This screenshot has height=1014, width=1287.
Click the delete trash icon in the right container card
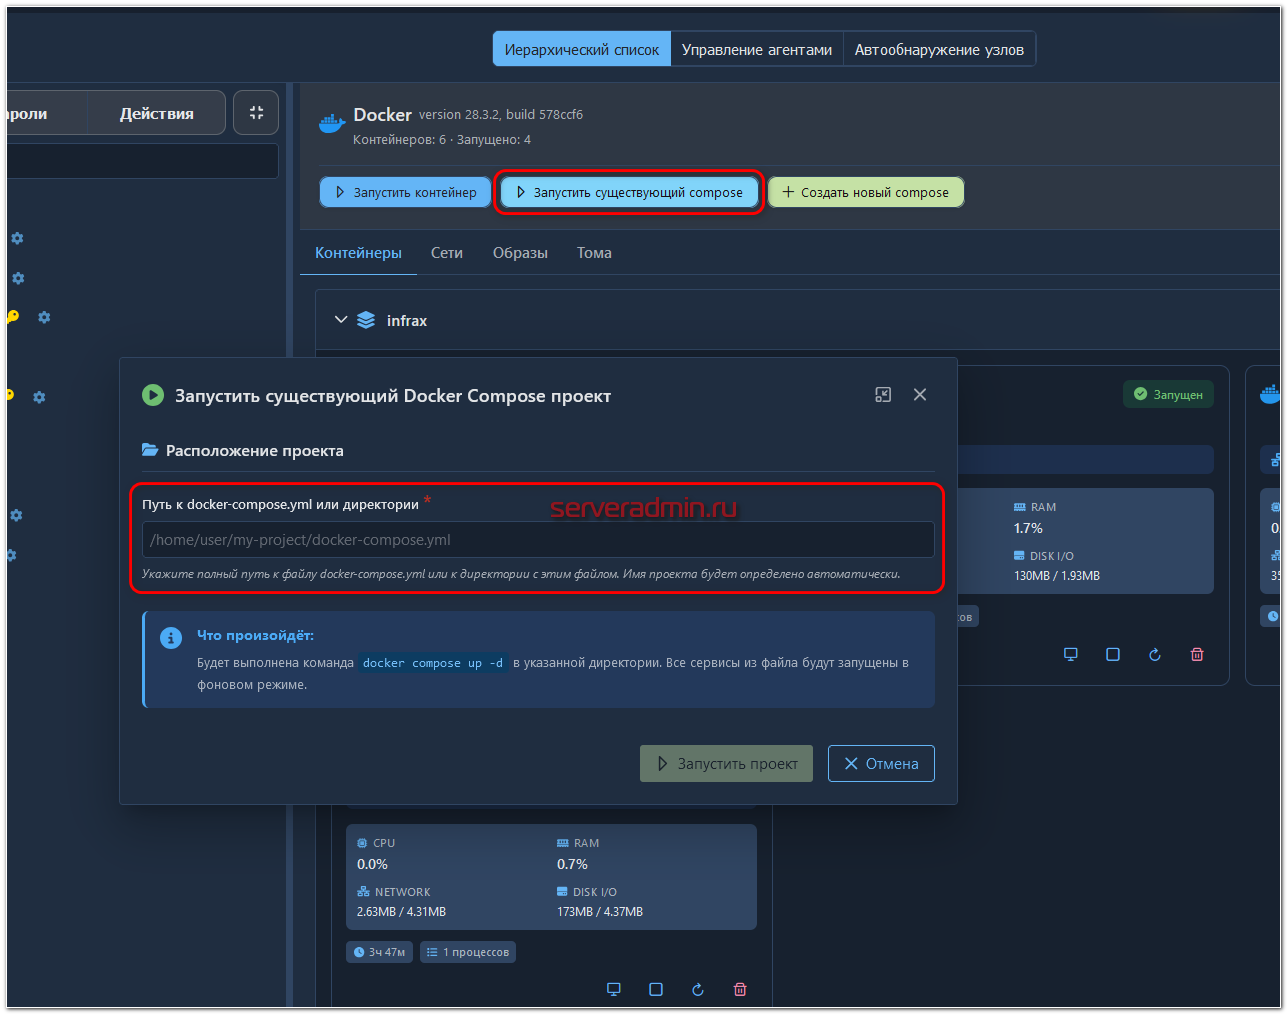click(x=1197, y=654)
